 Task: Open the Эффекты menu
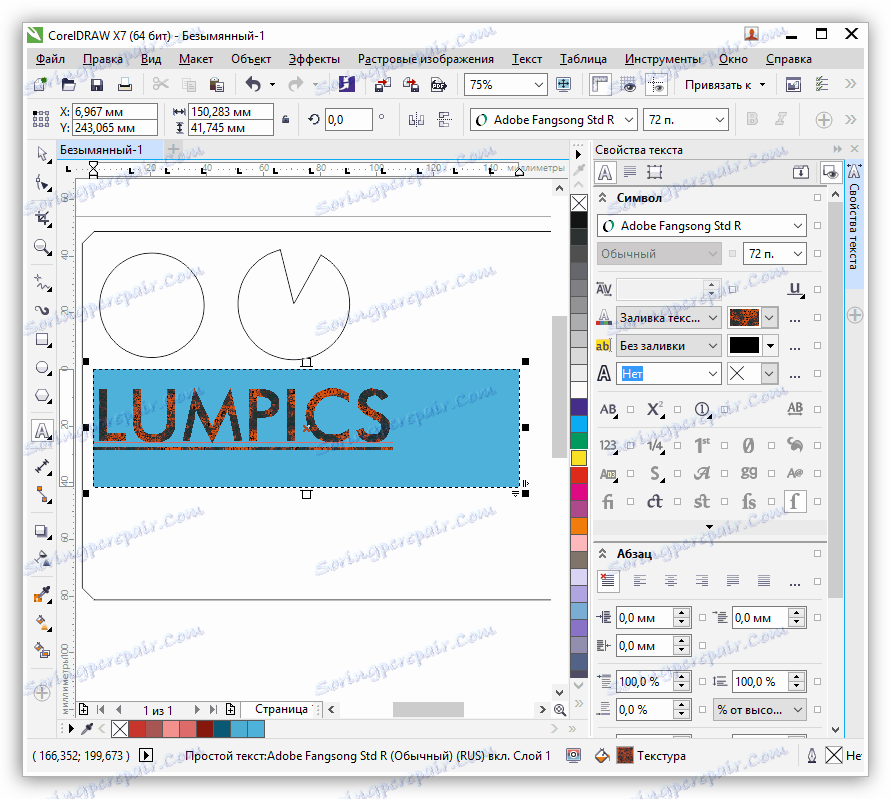click(314, 59)
